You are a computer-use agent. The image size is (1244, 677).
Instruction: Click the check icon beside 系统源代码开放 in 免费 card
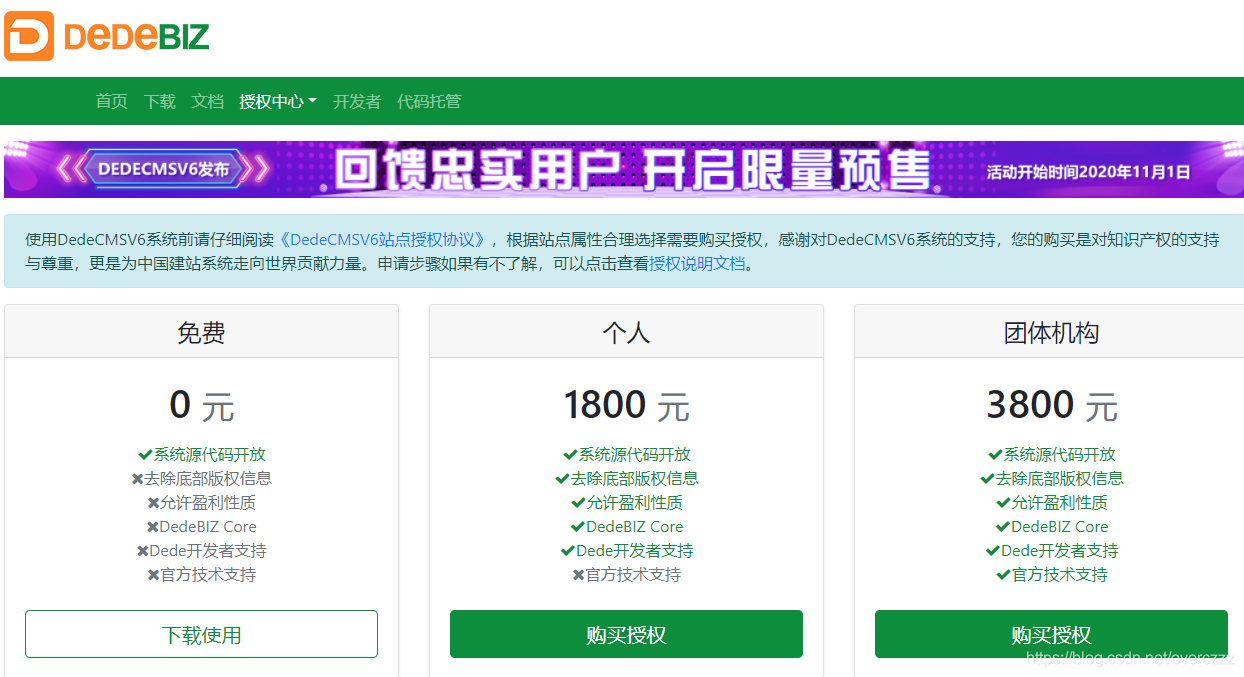coord(145,455)
